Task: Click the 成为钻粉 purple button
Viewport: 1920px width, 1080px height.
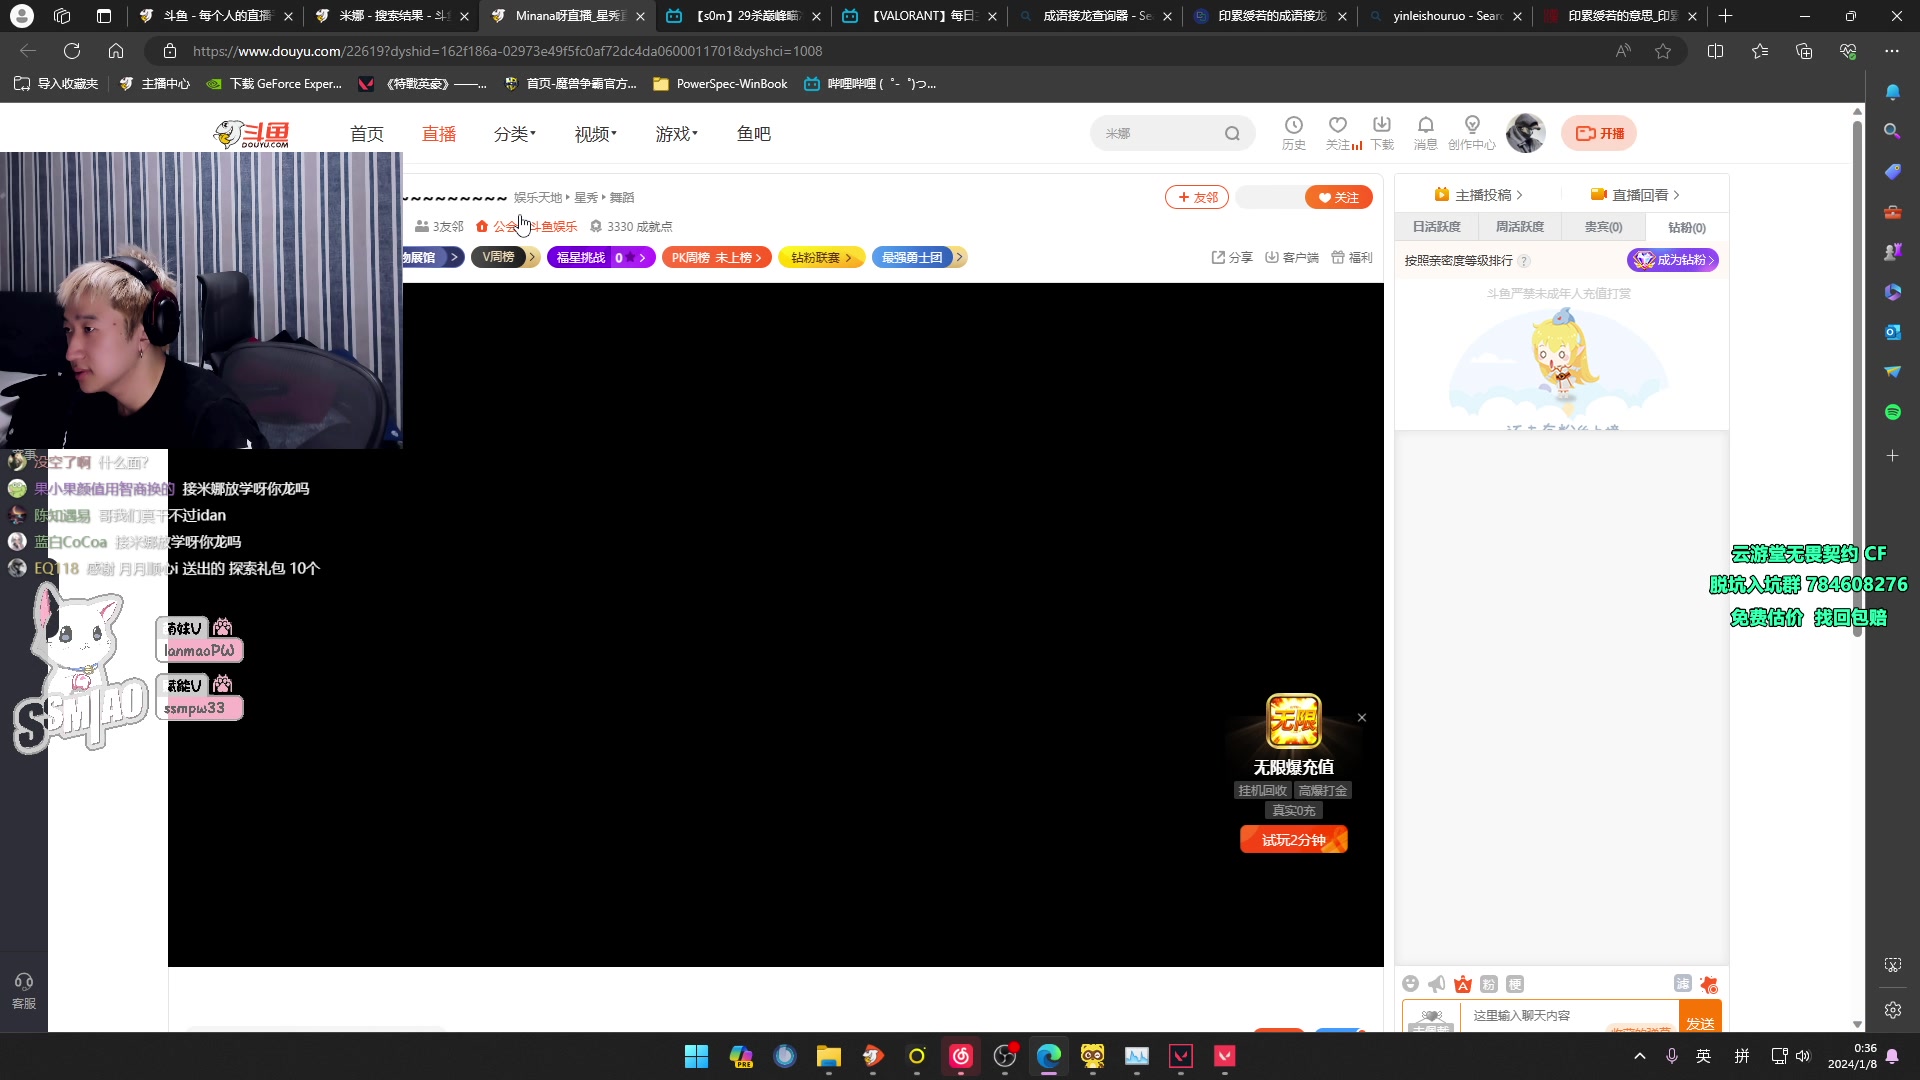Action: point(1673,260)
